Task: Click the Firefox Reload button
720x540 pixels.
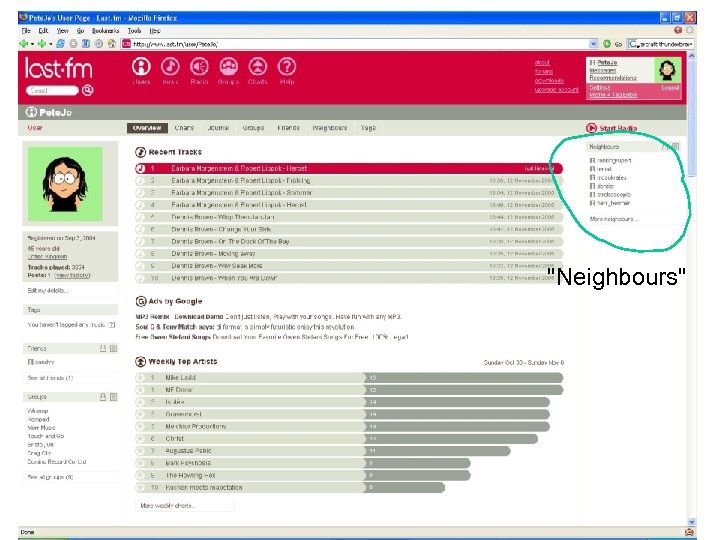Action: (x=61, y=44)
